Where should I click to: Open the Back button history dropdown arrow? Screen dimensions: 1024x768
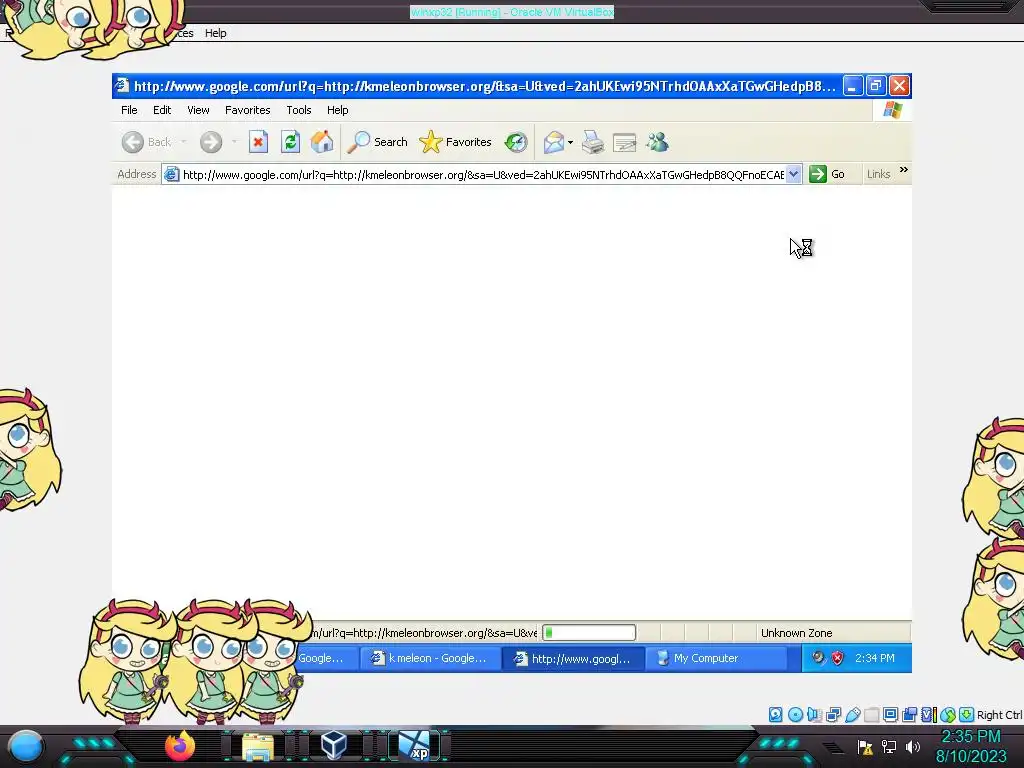click(x=184, y=142)
